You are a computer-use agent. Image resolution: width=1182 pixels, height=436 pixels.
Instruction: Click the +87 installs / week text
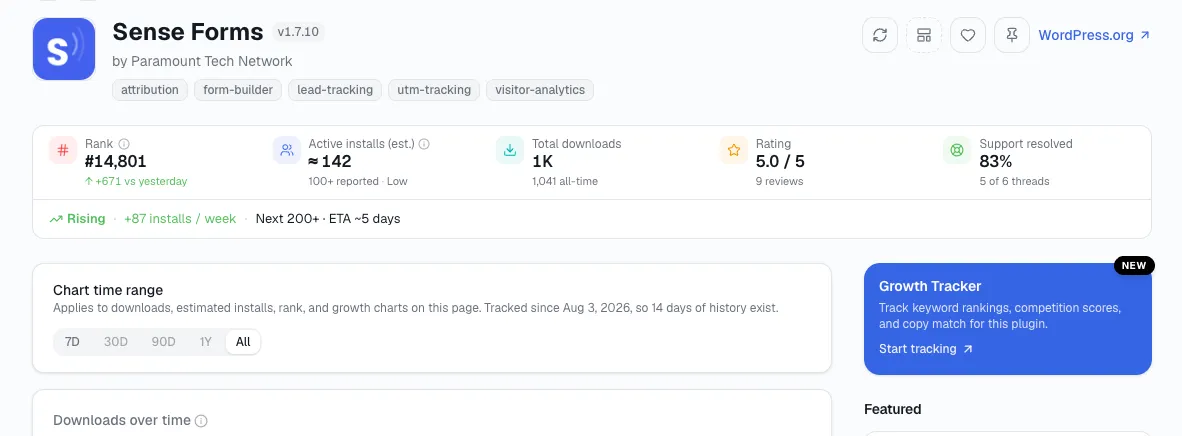[x=180, y=219]
